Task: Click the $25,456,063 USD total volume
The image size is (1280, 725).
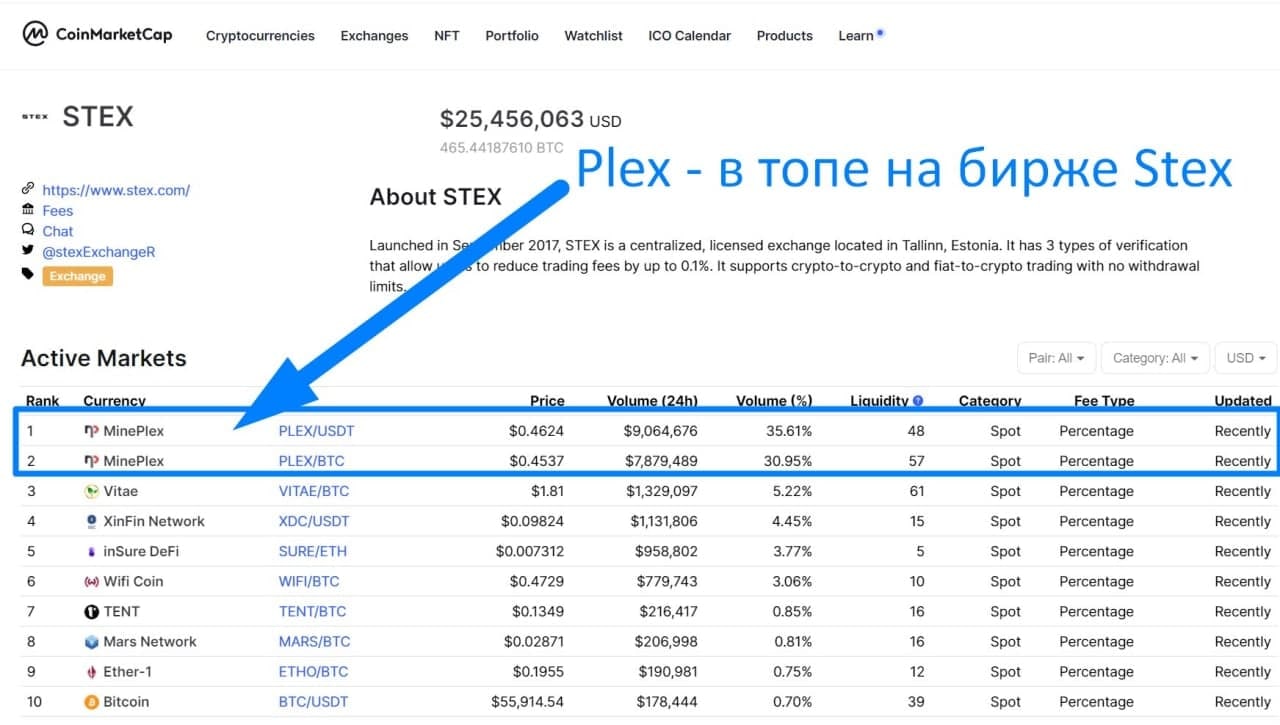Action: coord(530,119)
